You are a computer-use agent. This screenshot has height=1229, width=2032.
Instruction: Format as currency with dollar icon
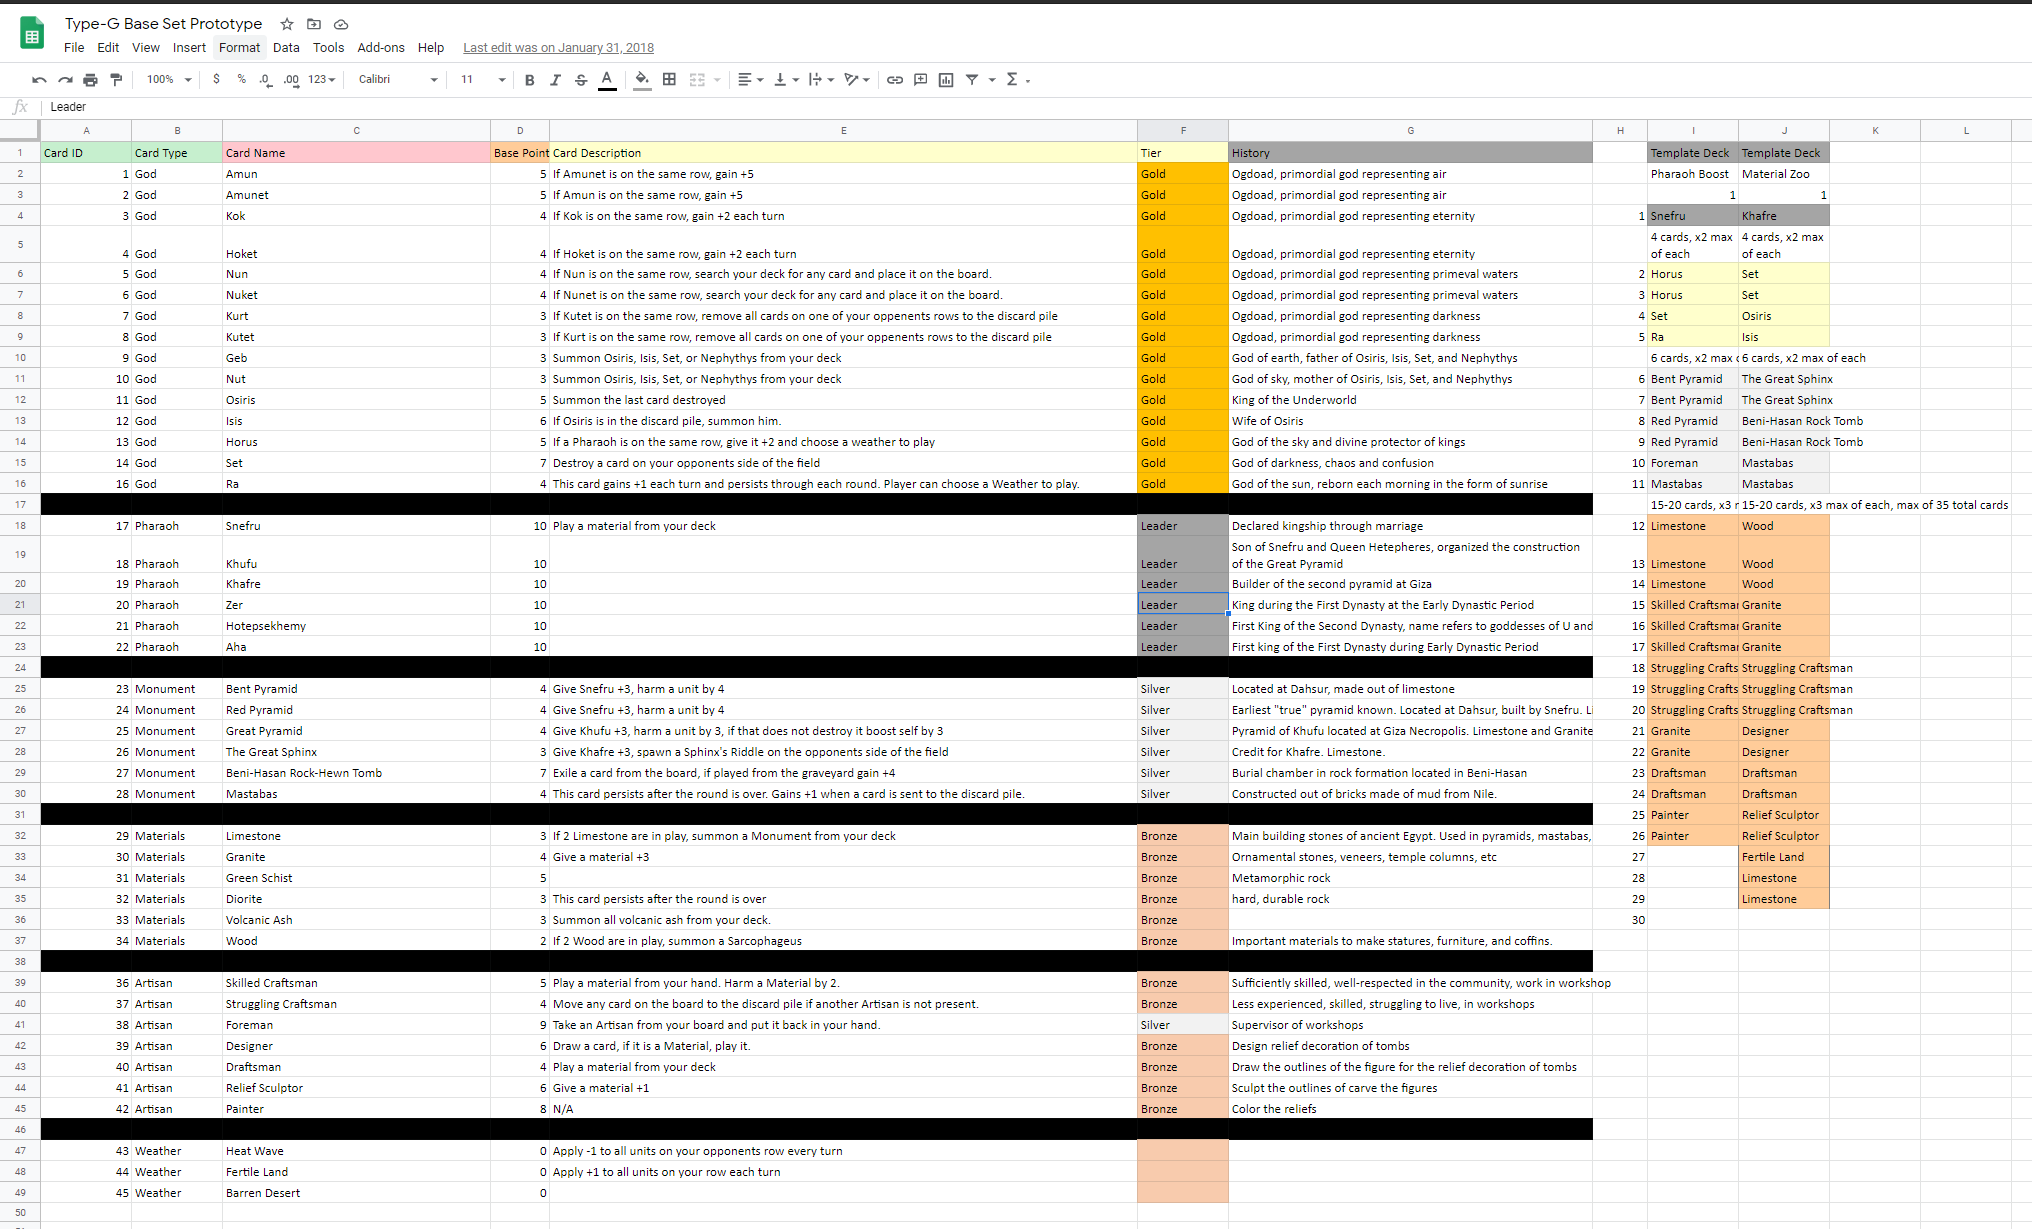(216, 80)
